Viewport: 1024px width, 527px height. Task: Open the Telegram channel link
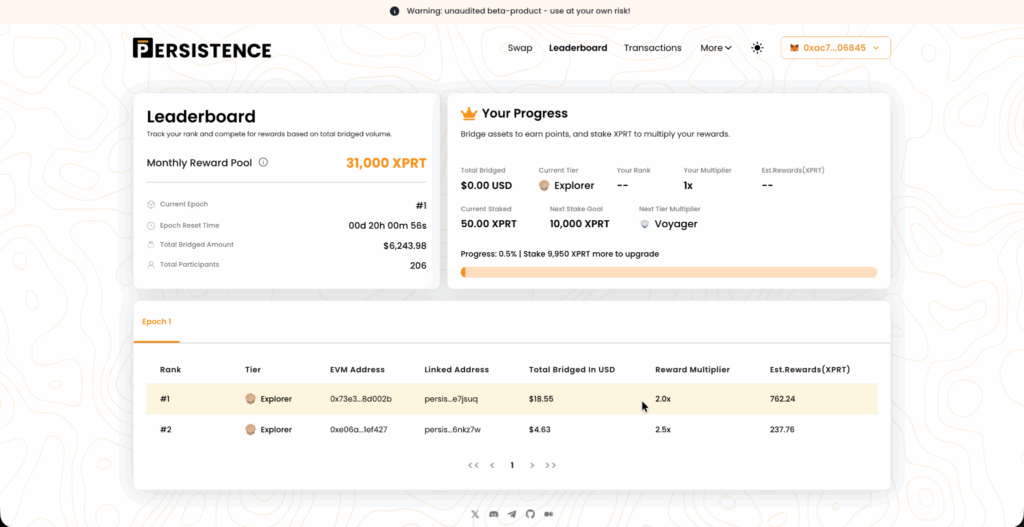click(x=512, y=514)
